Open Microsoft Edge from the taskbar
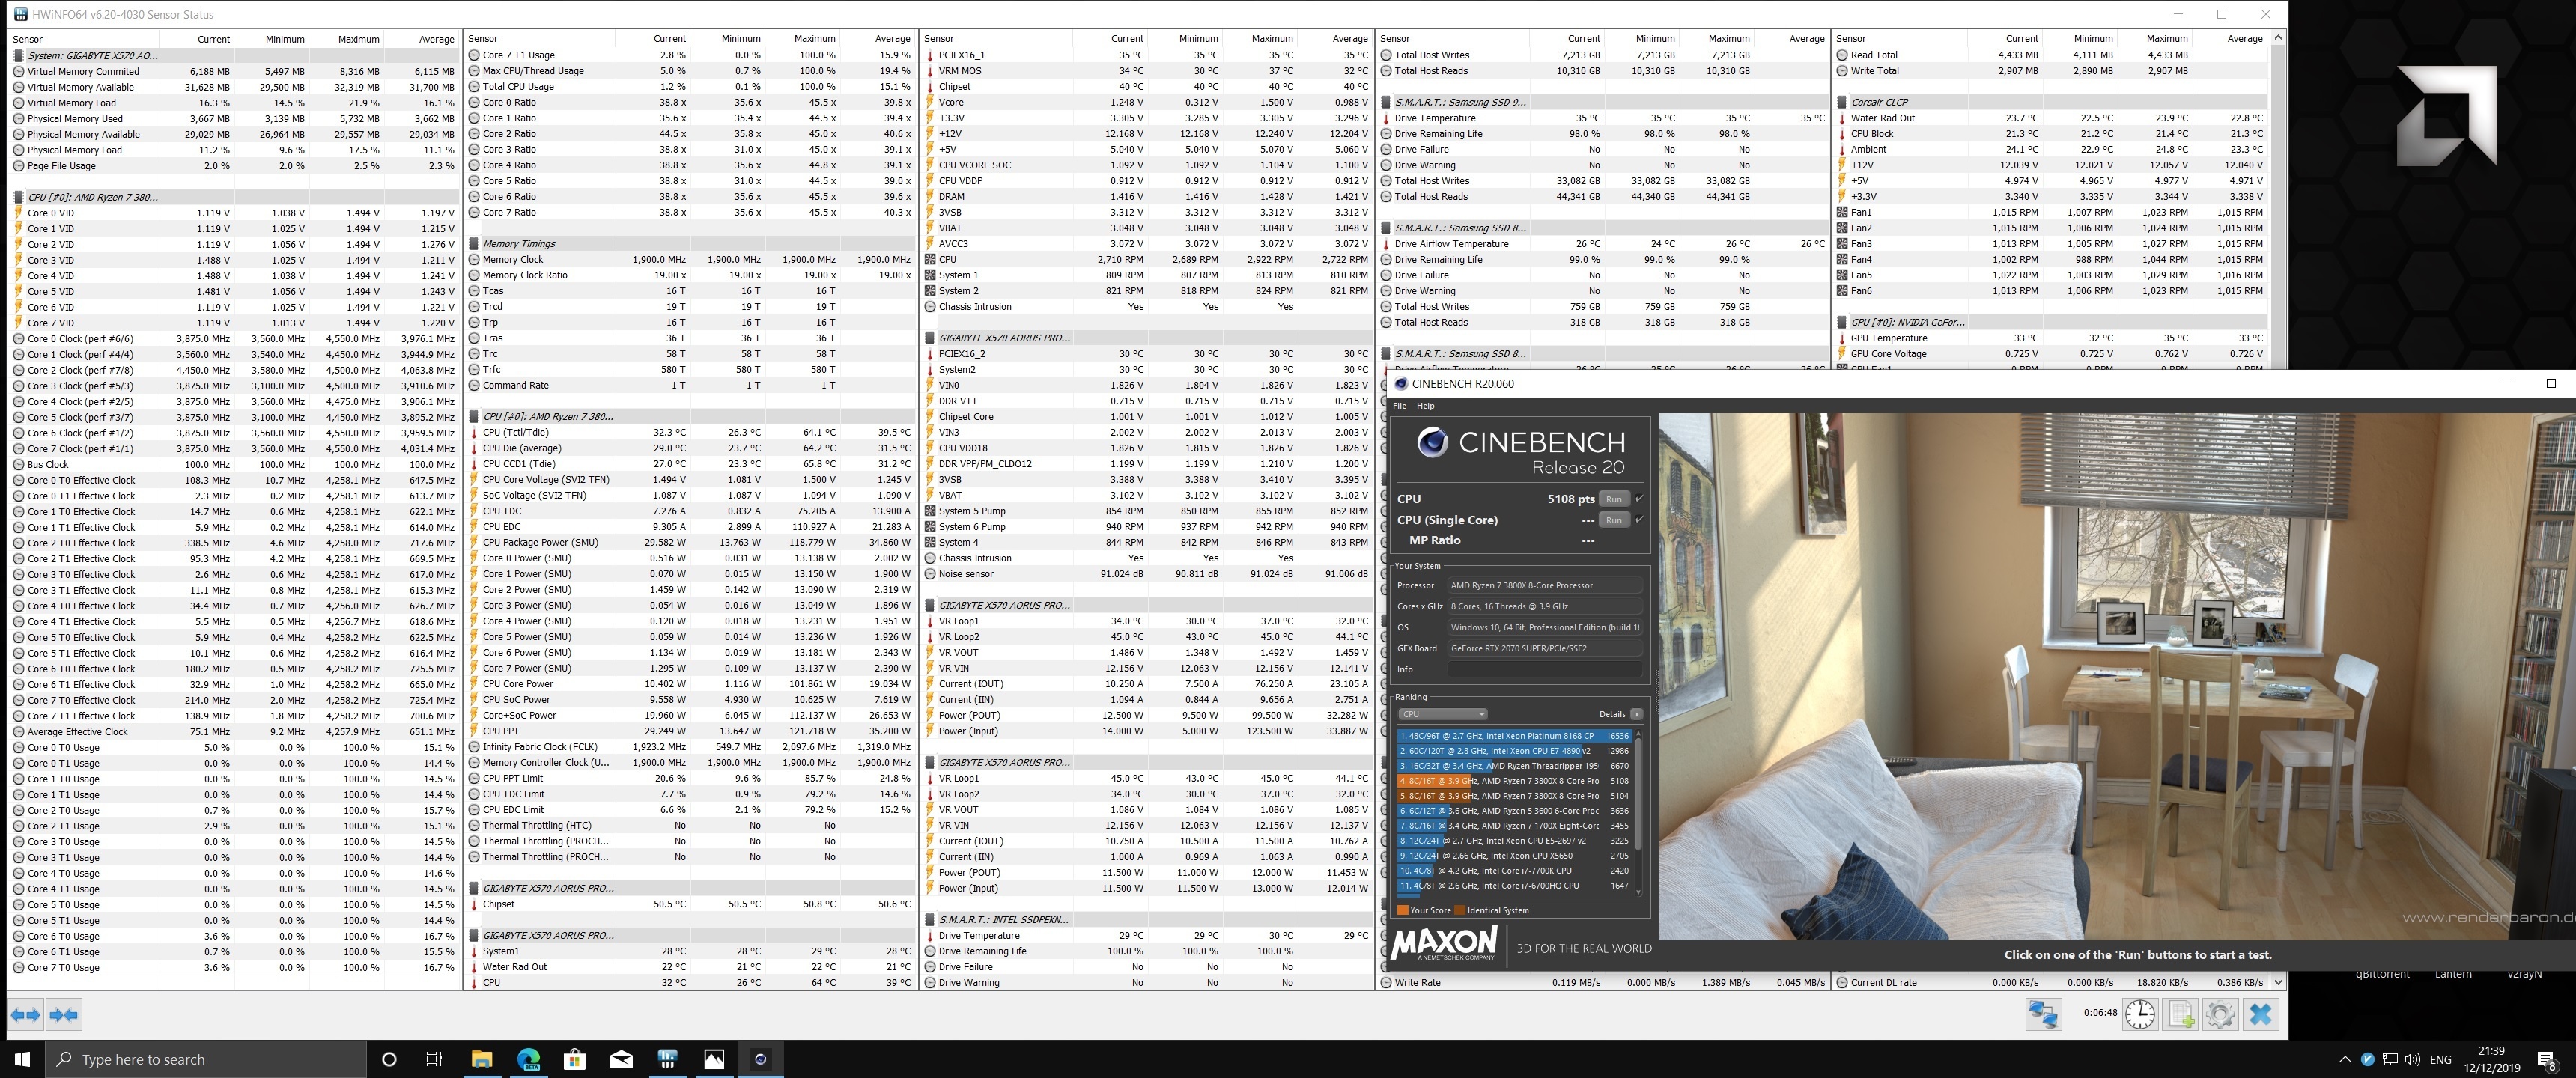Image resolution: width=2576 pixels, height=1078 pixels. pos(528,1059)
